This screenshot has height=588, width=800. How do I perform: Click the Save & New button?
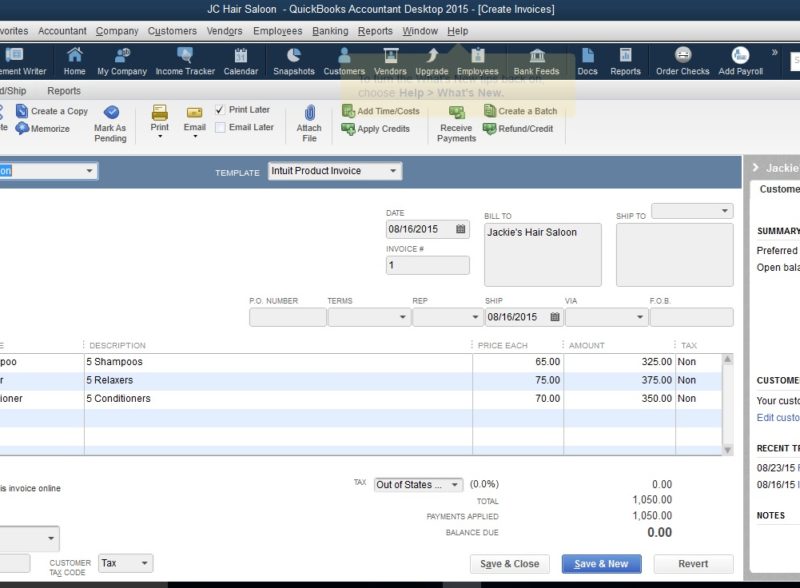tap(602, 564)
